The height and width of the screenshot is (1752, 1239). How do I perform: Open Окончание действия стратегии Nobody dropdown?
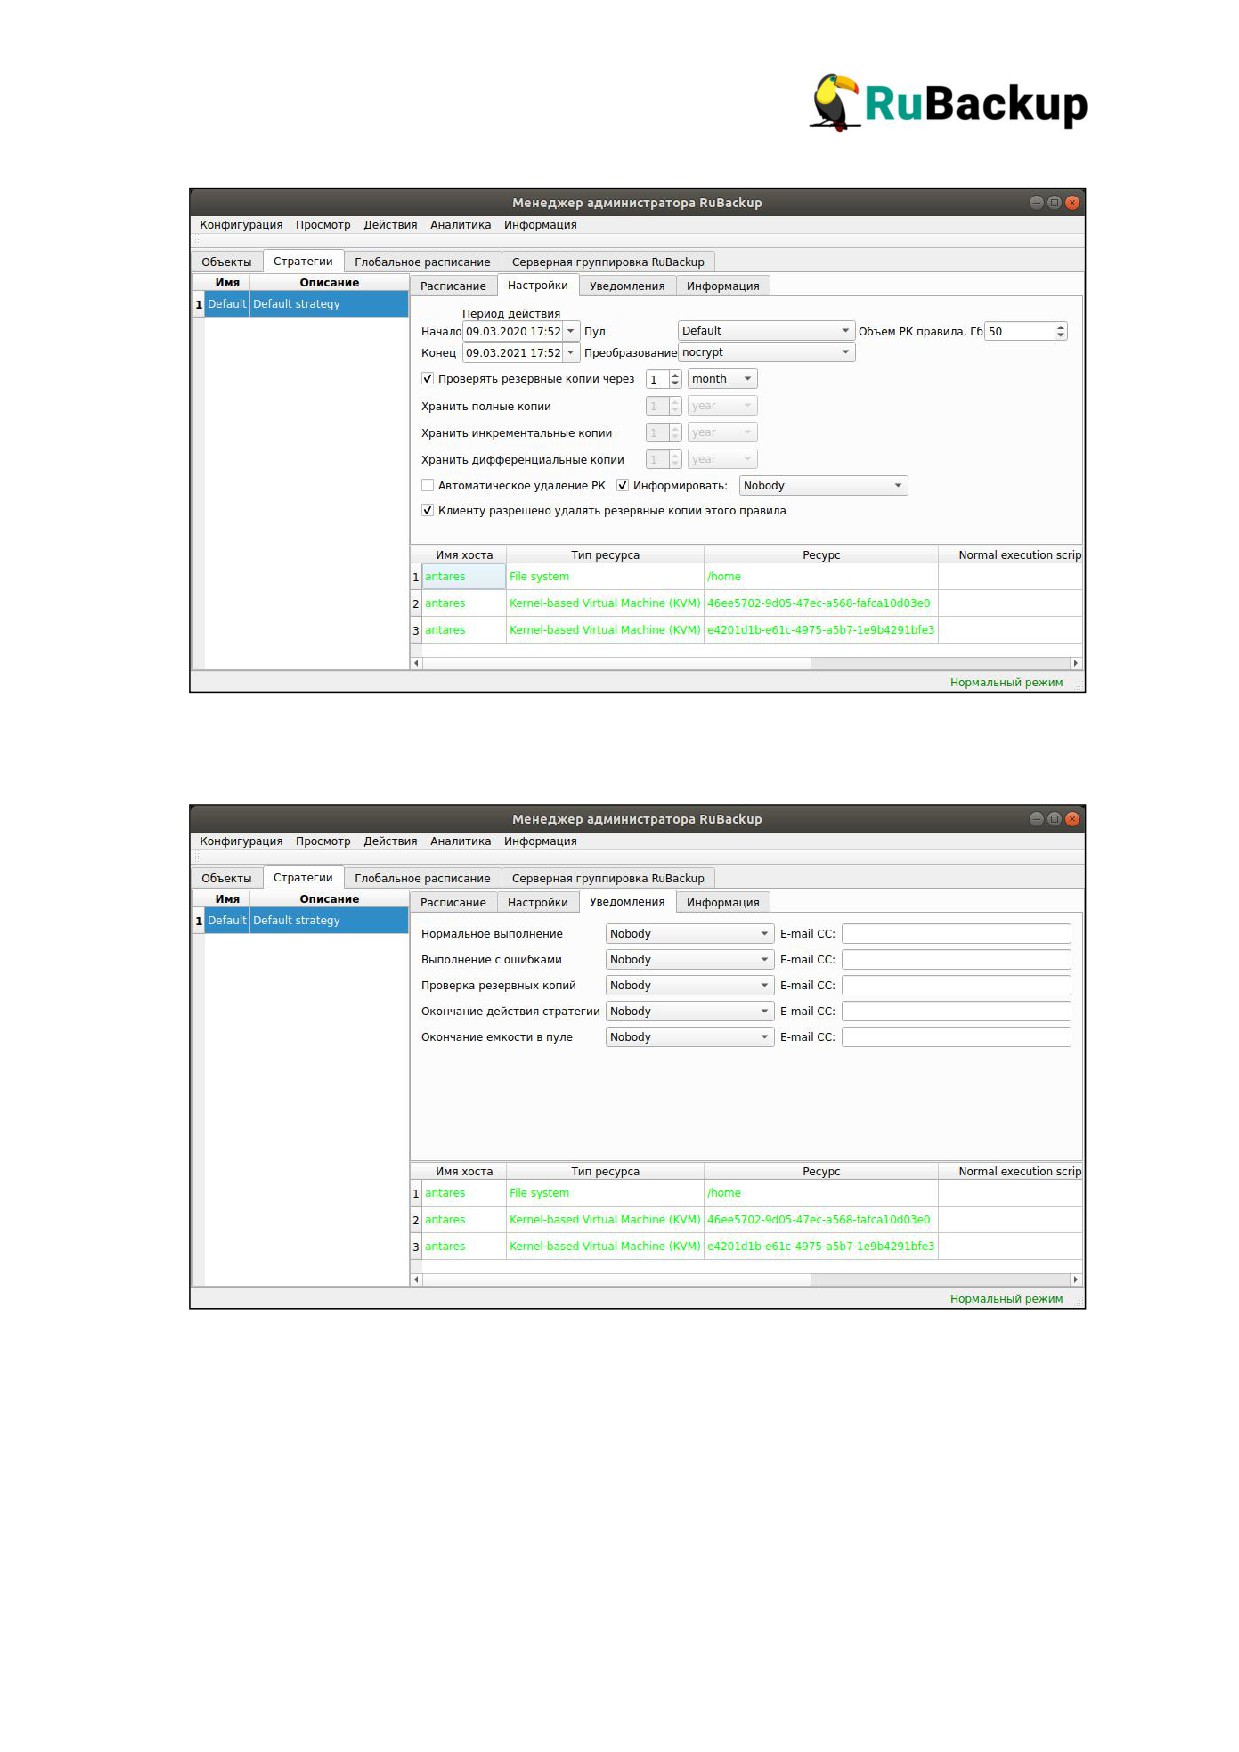[x=690, y=1012]
